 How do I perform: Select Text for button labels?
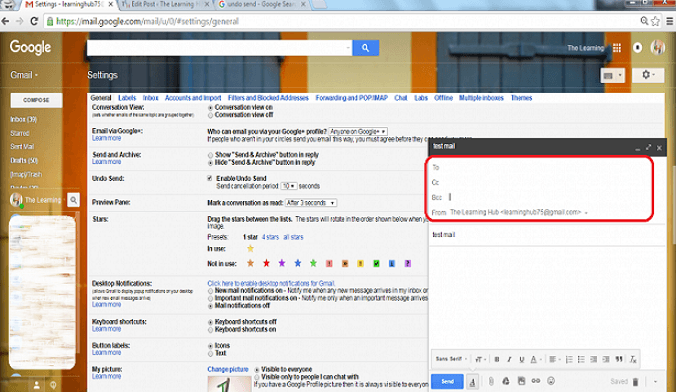(x=210, y=354)
